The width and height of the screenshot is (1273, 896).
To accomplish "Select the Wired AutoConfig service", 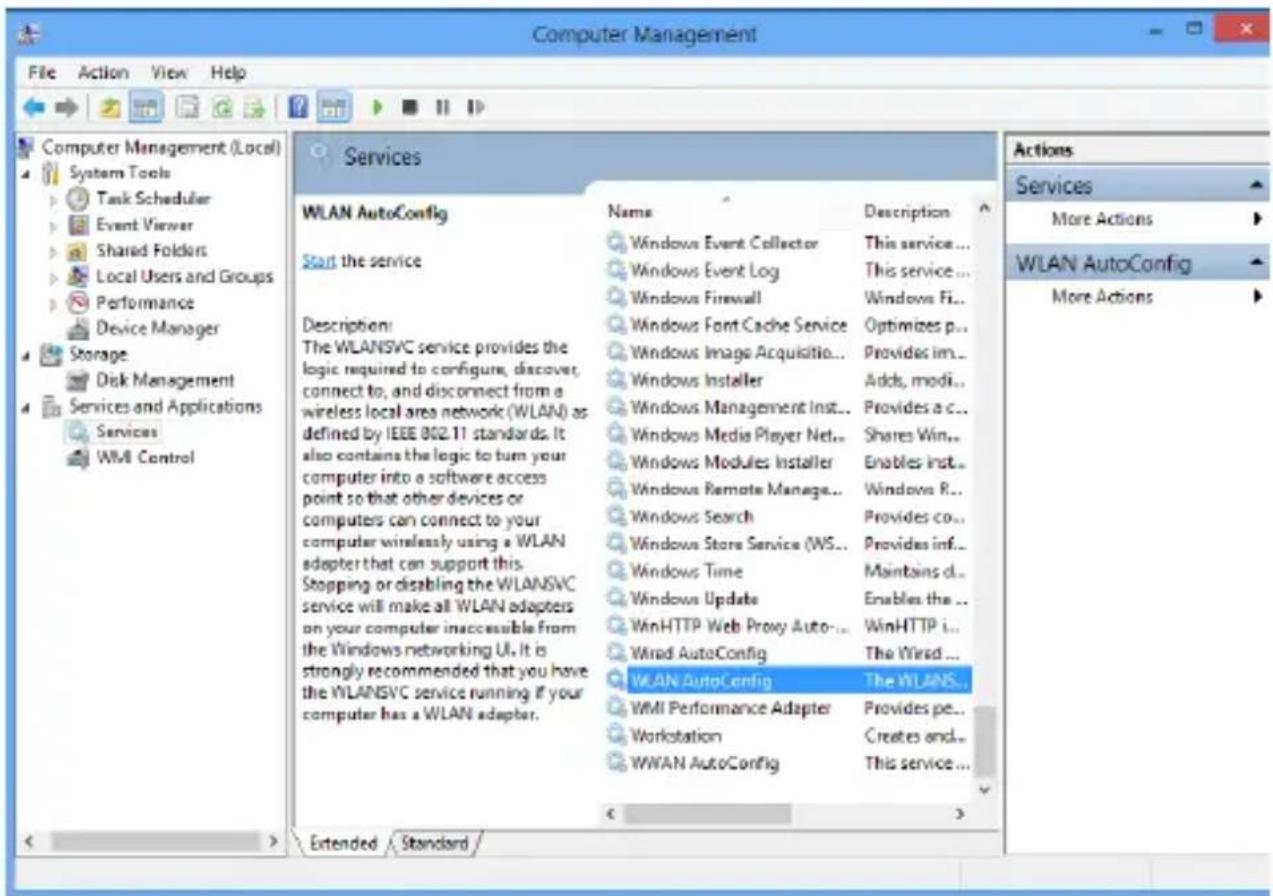I will pyautogui.click(x=698, y=653).
